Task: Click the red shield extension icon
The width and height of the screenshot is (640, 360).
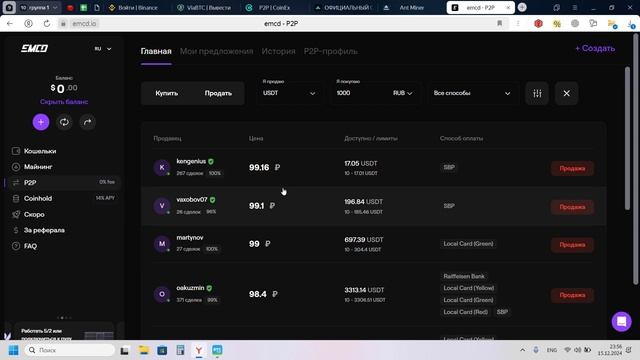Action: 538,24
